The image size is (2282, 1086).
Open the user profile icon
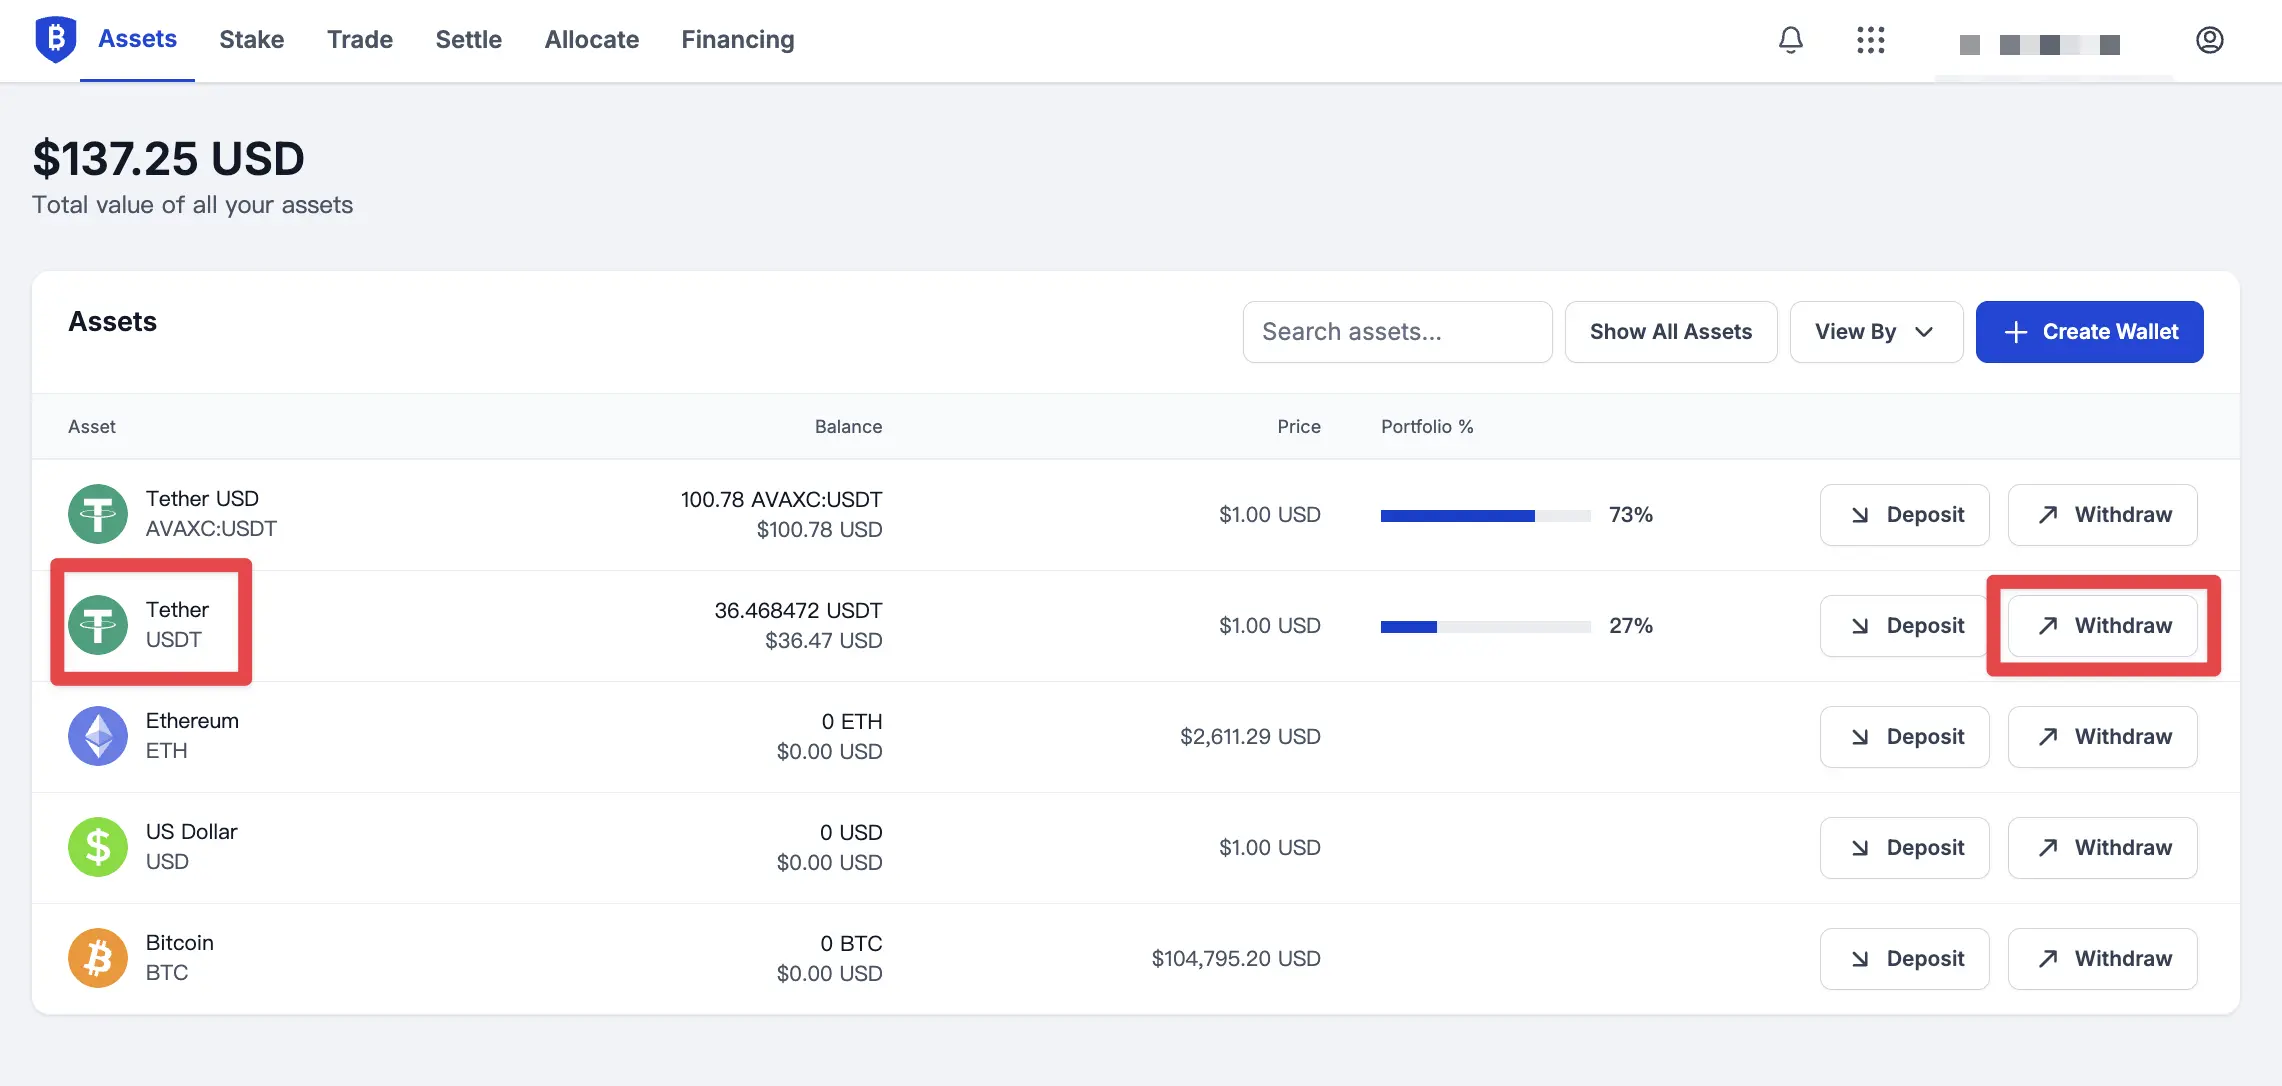[2209, 40]
